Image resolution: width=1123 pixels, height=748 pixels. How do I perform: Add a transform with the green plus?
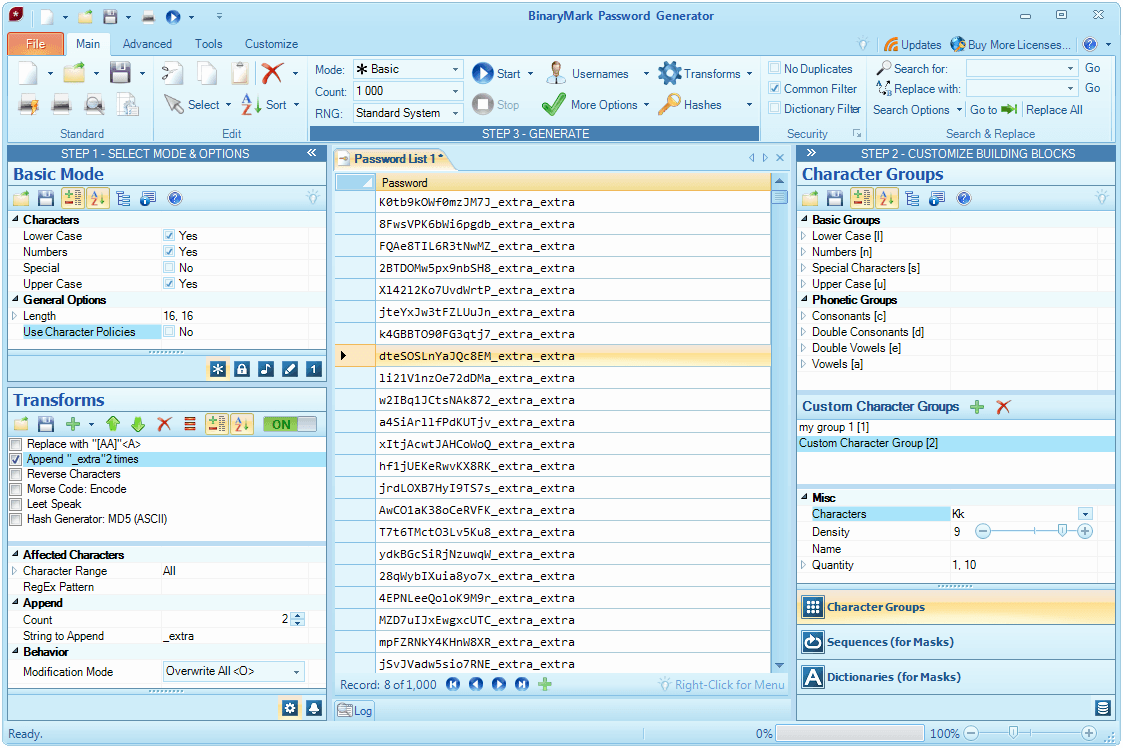click(72, 424)
